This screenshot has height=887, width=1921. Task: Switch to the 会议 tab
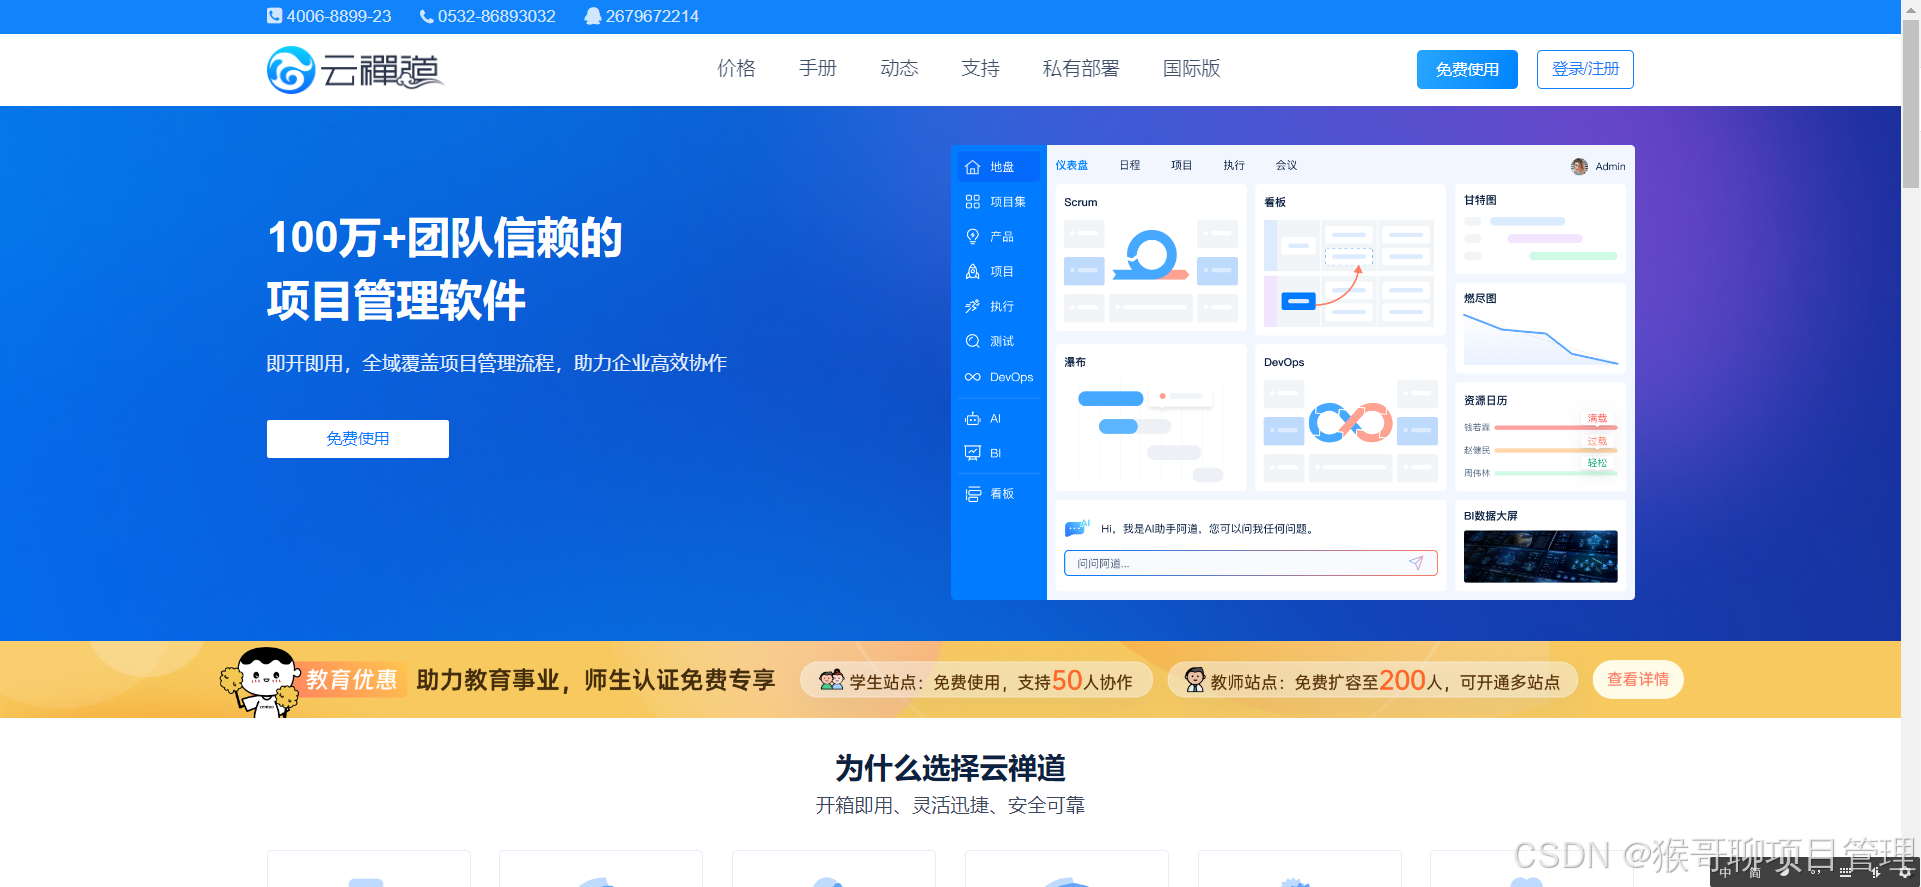1286,165
